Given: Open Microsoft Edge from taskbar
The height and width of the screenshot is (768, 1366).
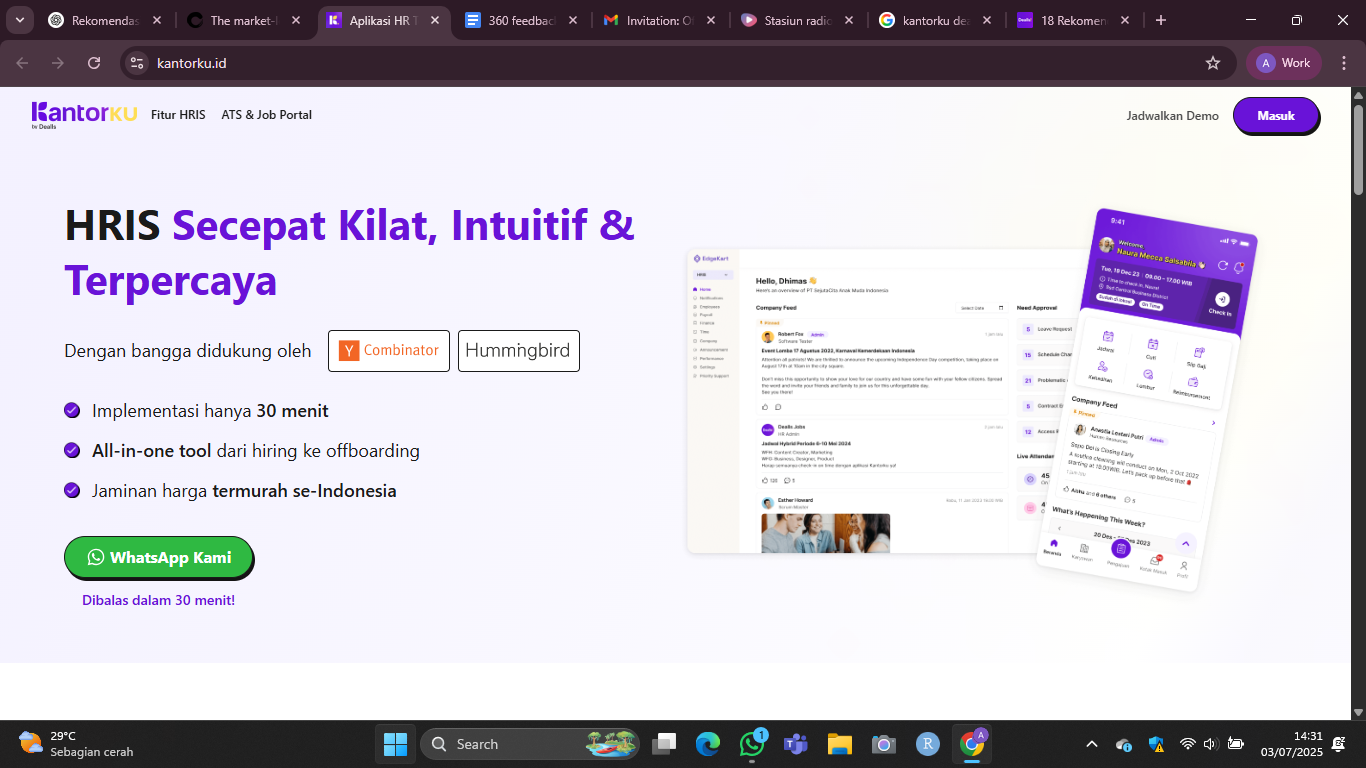Looking at the screenshot, I should [708, 744].
